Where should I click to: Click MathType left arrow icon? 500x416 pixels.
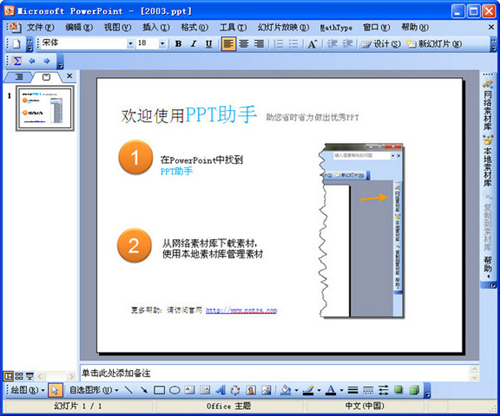pos(32,61)
